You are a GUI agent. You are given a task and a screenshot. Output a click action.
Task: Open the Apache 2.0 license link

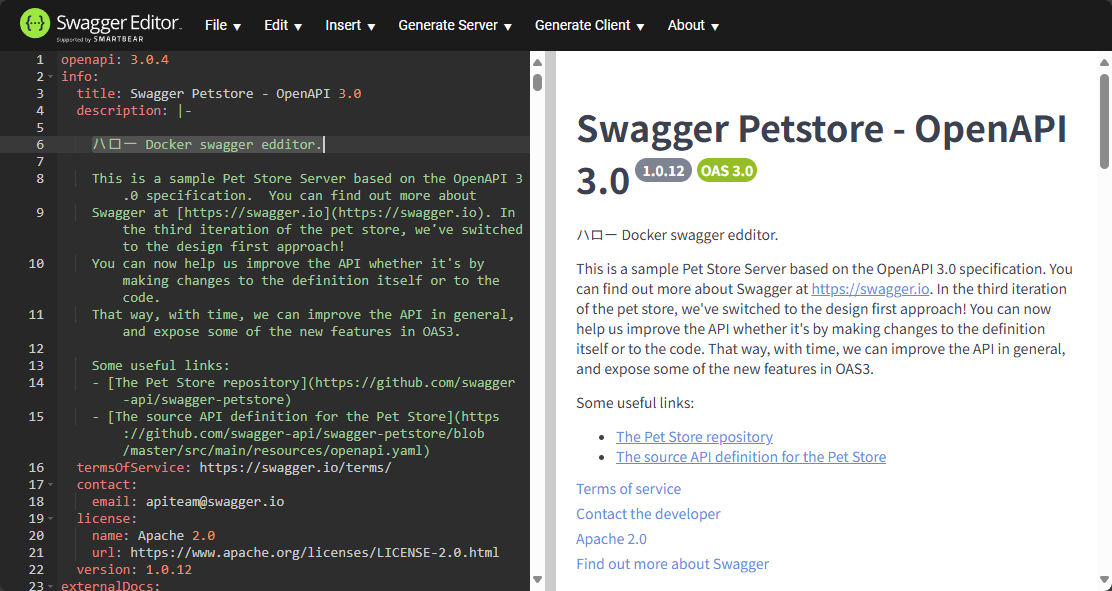pyautogui.click(x=611, y=538)
